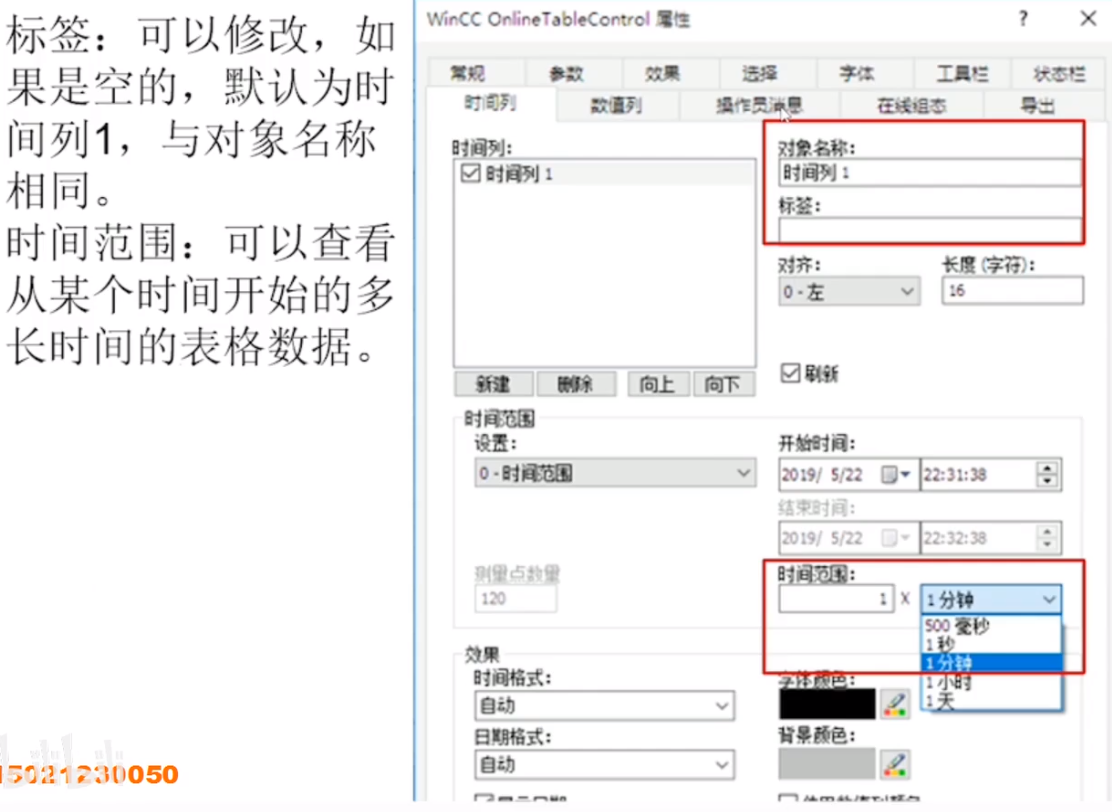Screen dimensions: 1112x812
Task: Click the black 字体颜色 color swatch
Action: click(x=825, y=703)
